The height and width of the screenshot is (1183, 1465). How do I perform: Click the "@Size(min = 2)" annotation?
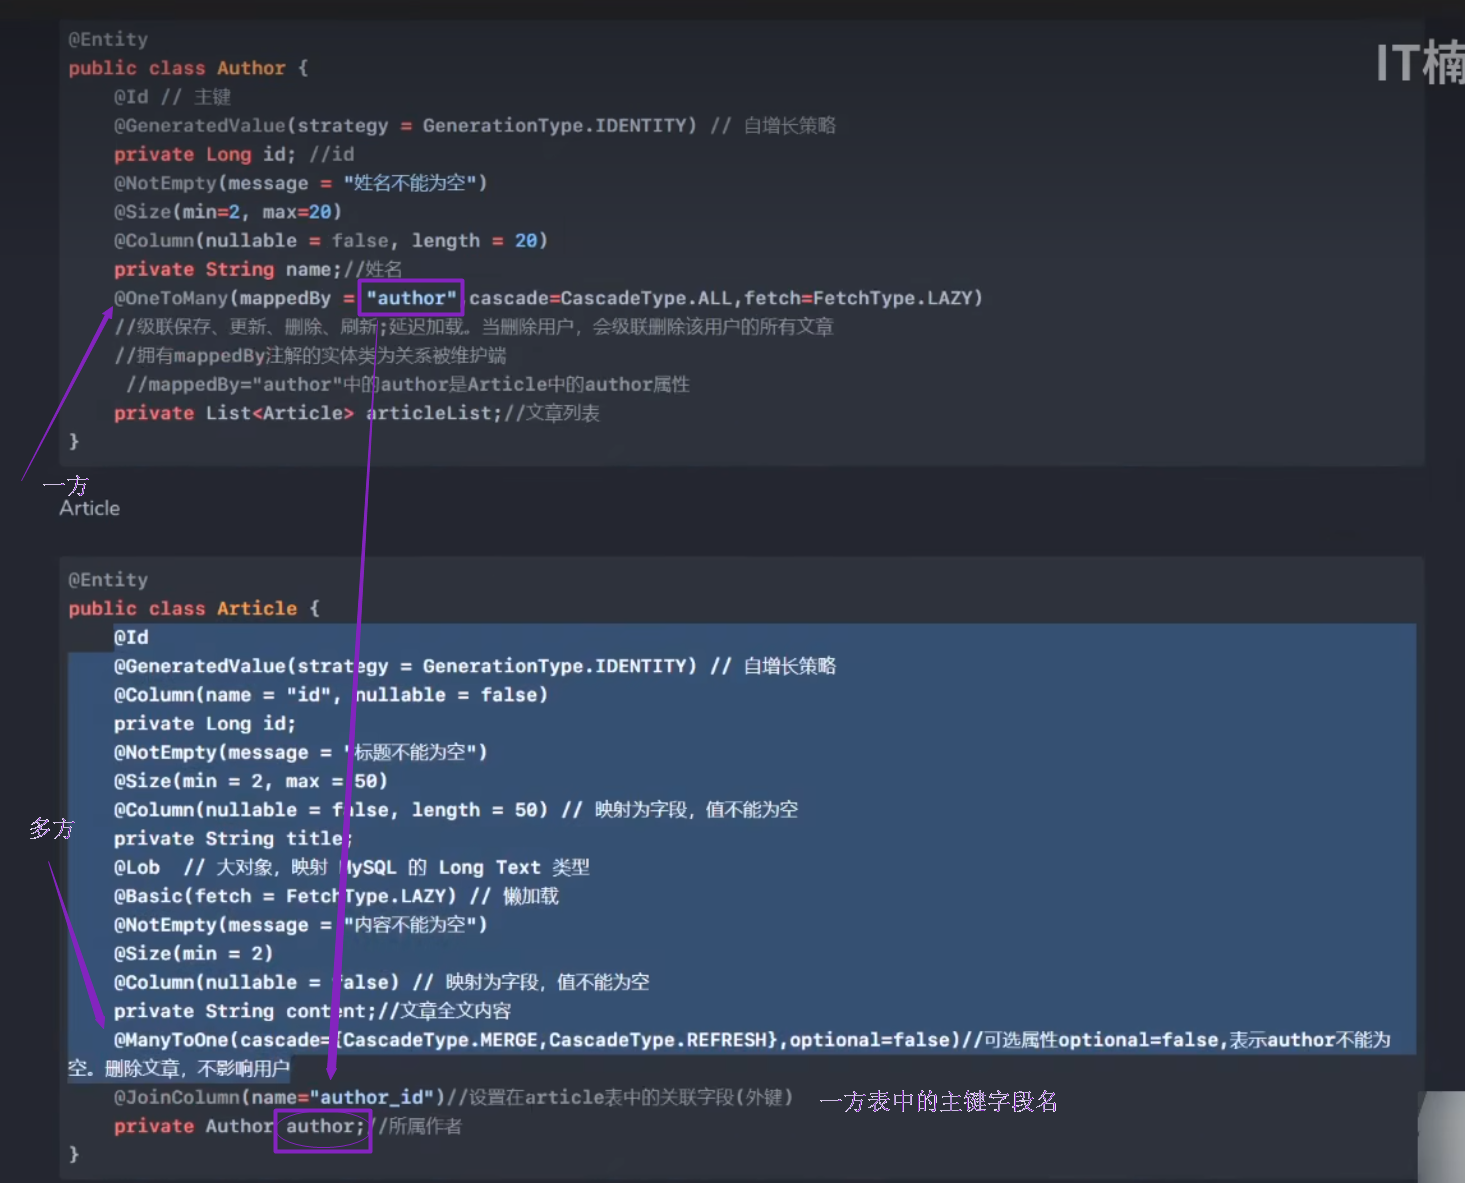(x=193, y=954)
